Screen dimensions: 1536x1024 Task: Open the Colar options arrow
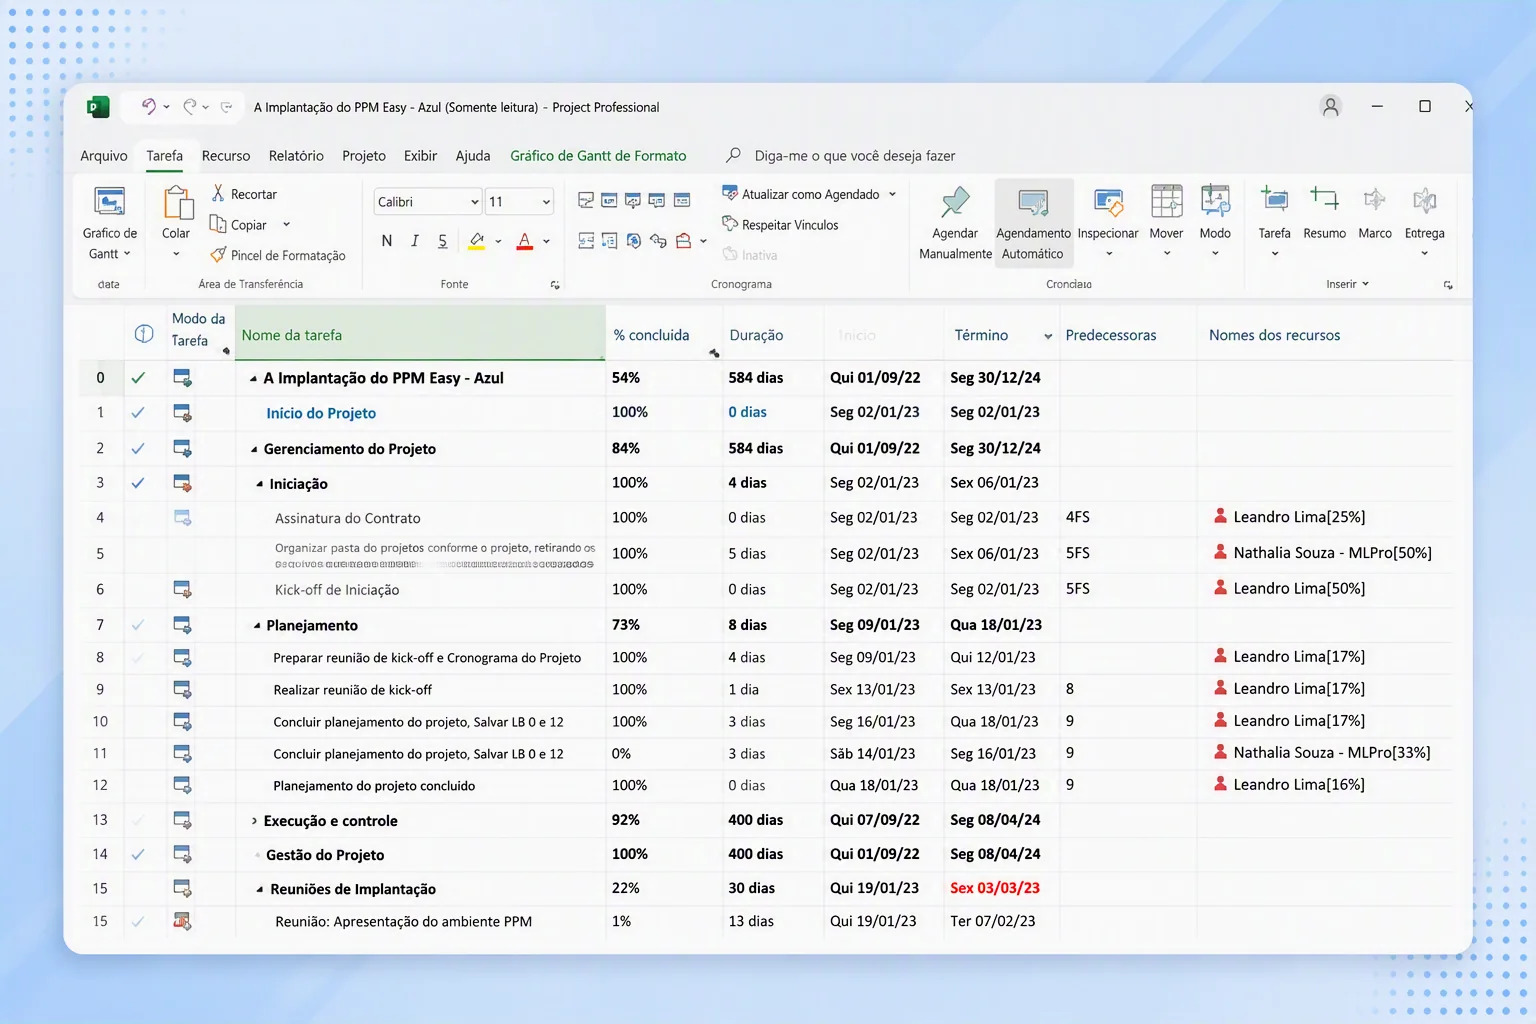pyautogui.click(x=176, y=254)
